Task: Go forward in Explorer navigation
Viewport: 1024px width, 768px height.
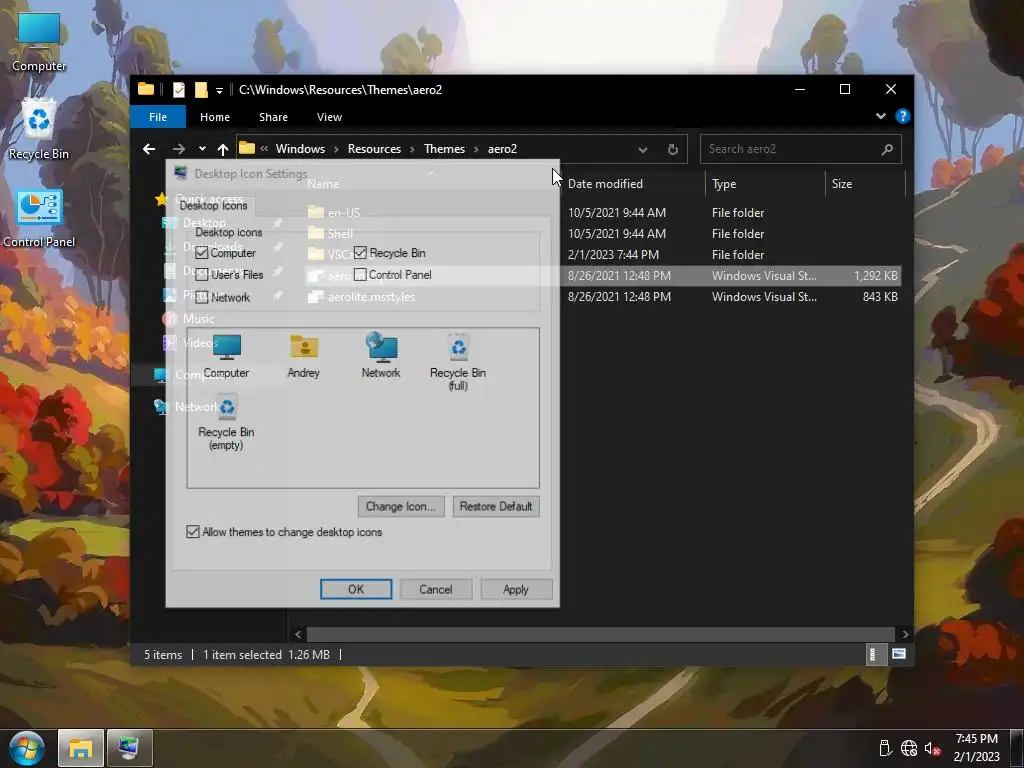Action: pos(178,150)
